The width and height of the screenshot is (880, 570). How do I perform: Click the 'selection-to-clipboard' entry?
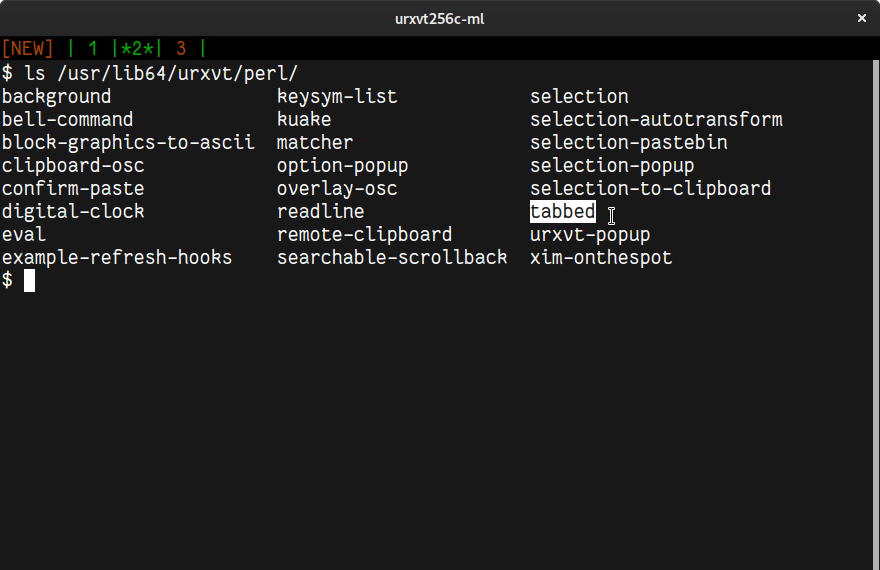tap(650, 189)
